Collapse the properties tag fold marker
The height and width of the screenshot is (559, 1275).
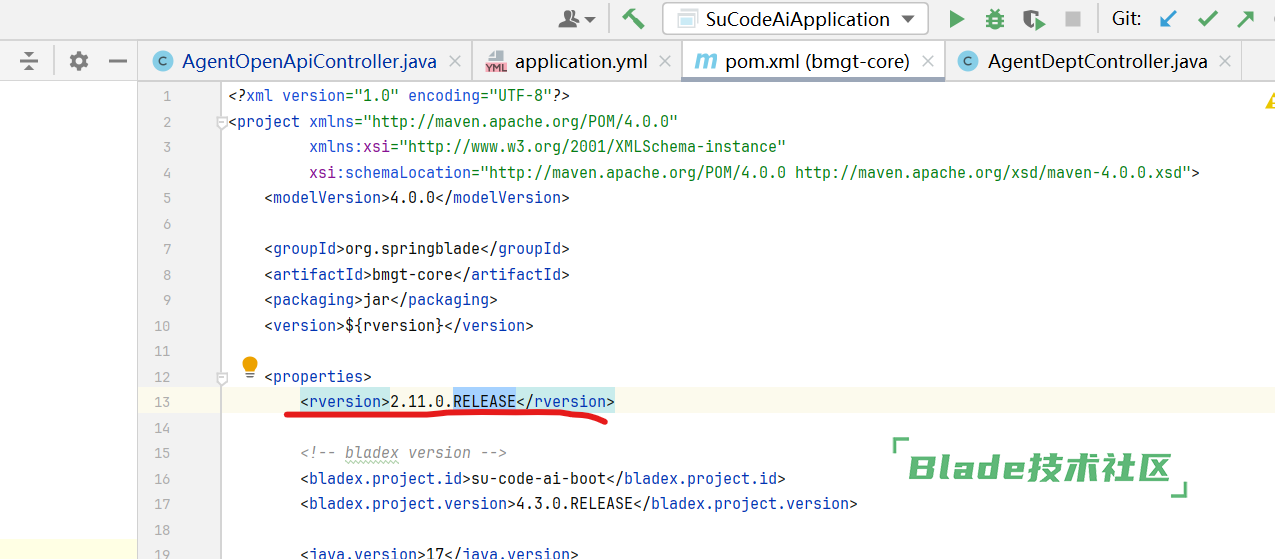(222, 378)
